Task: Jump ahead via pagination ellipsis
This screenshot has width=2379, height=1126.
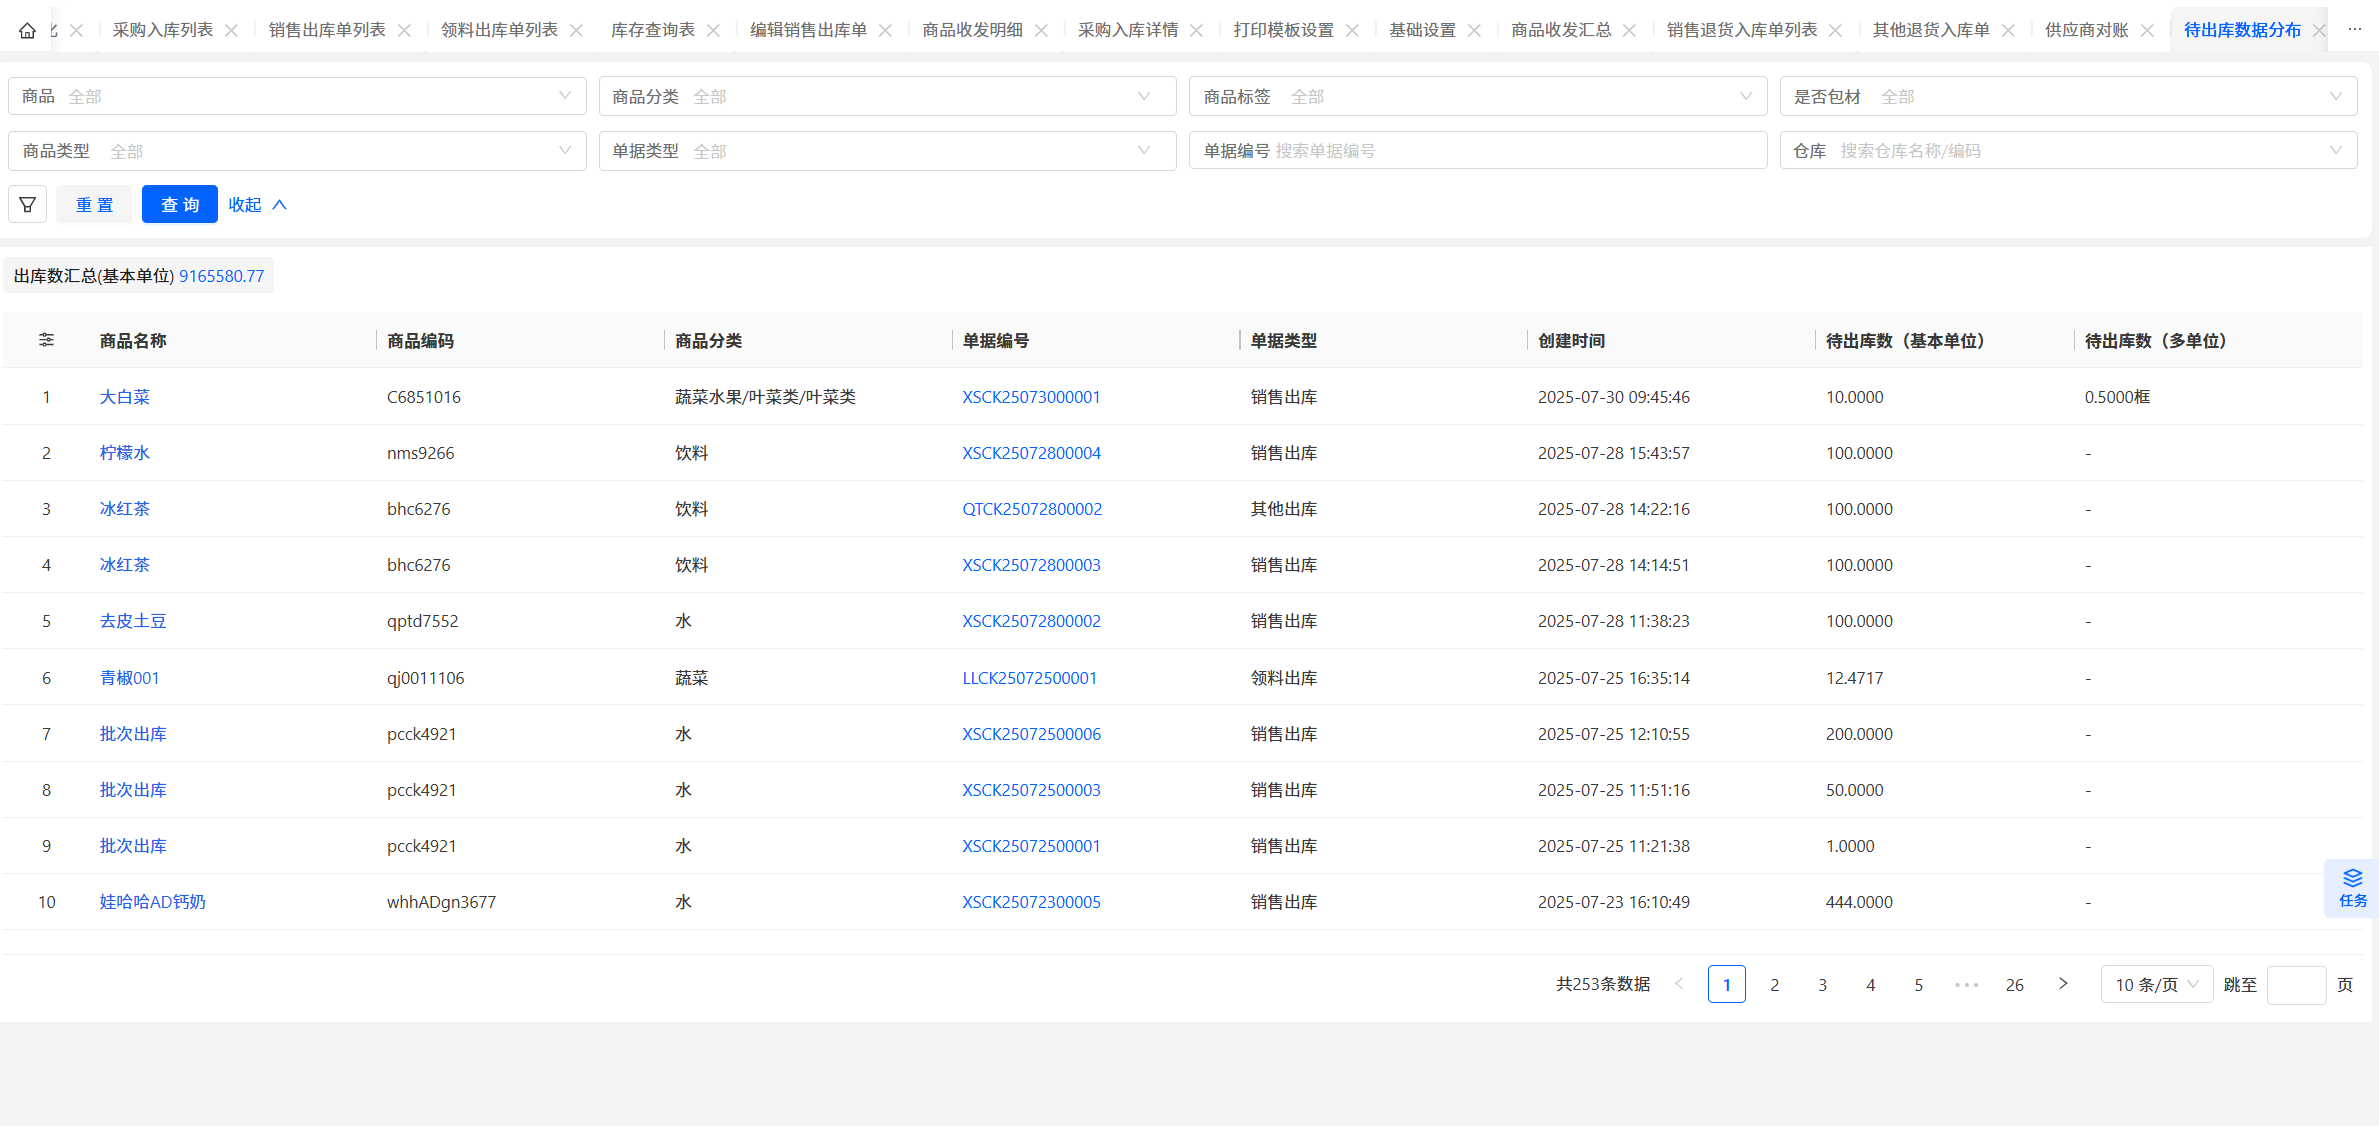Action: (x=1966, y=984)
